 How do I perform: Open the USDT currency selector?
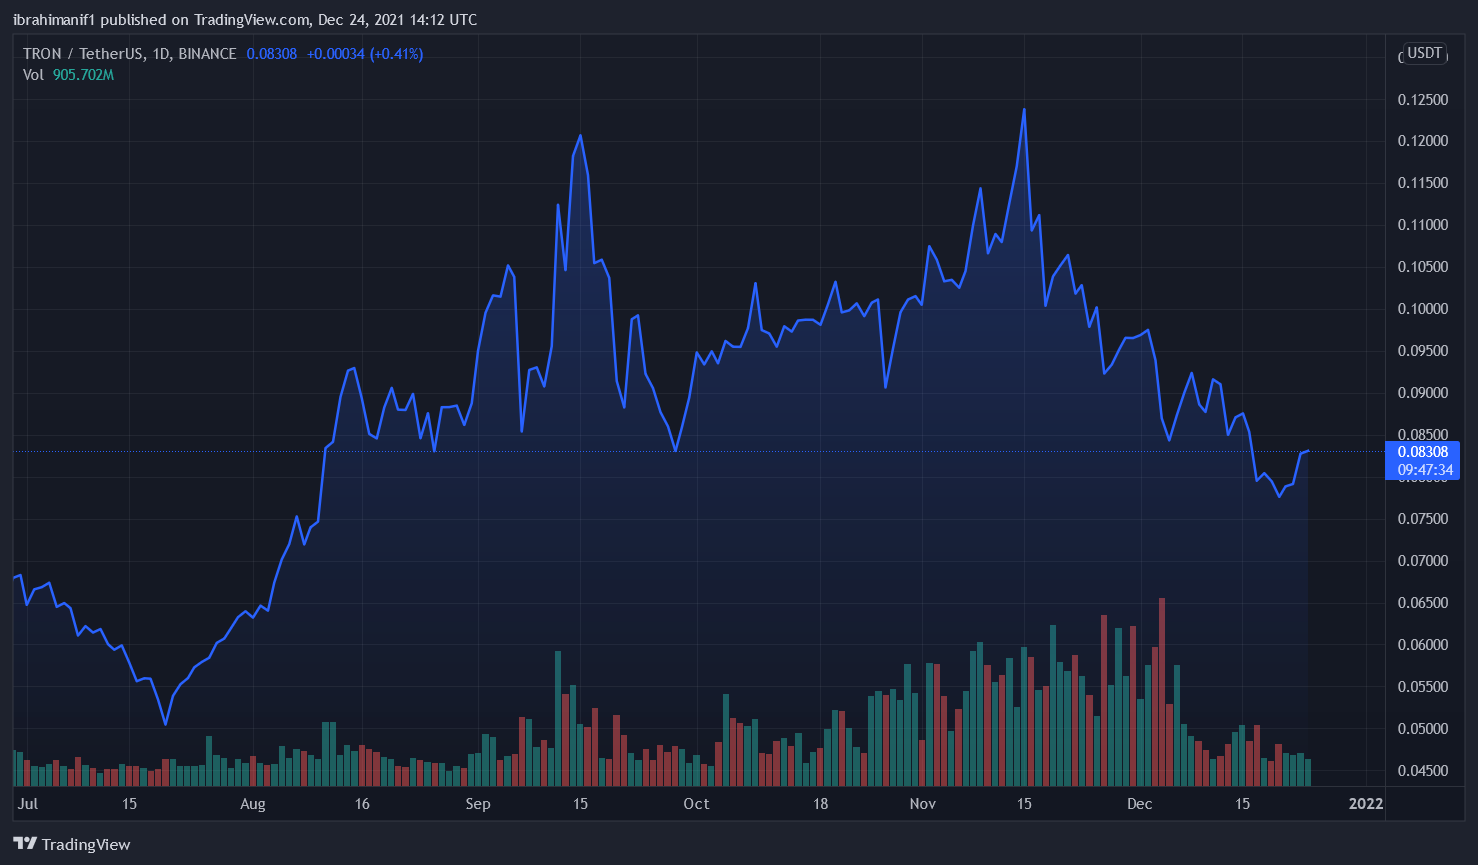[1425, 53]
